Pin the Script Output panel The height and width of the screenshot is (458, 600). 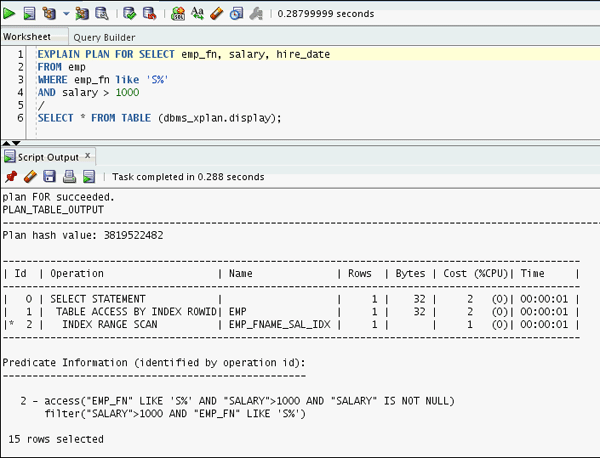pos(10,177)
